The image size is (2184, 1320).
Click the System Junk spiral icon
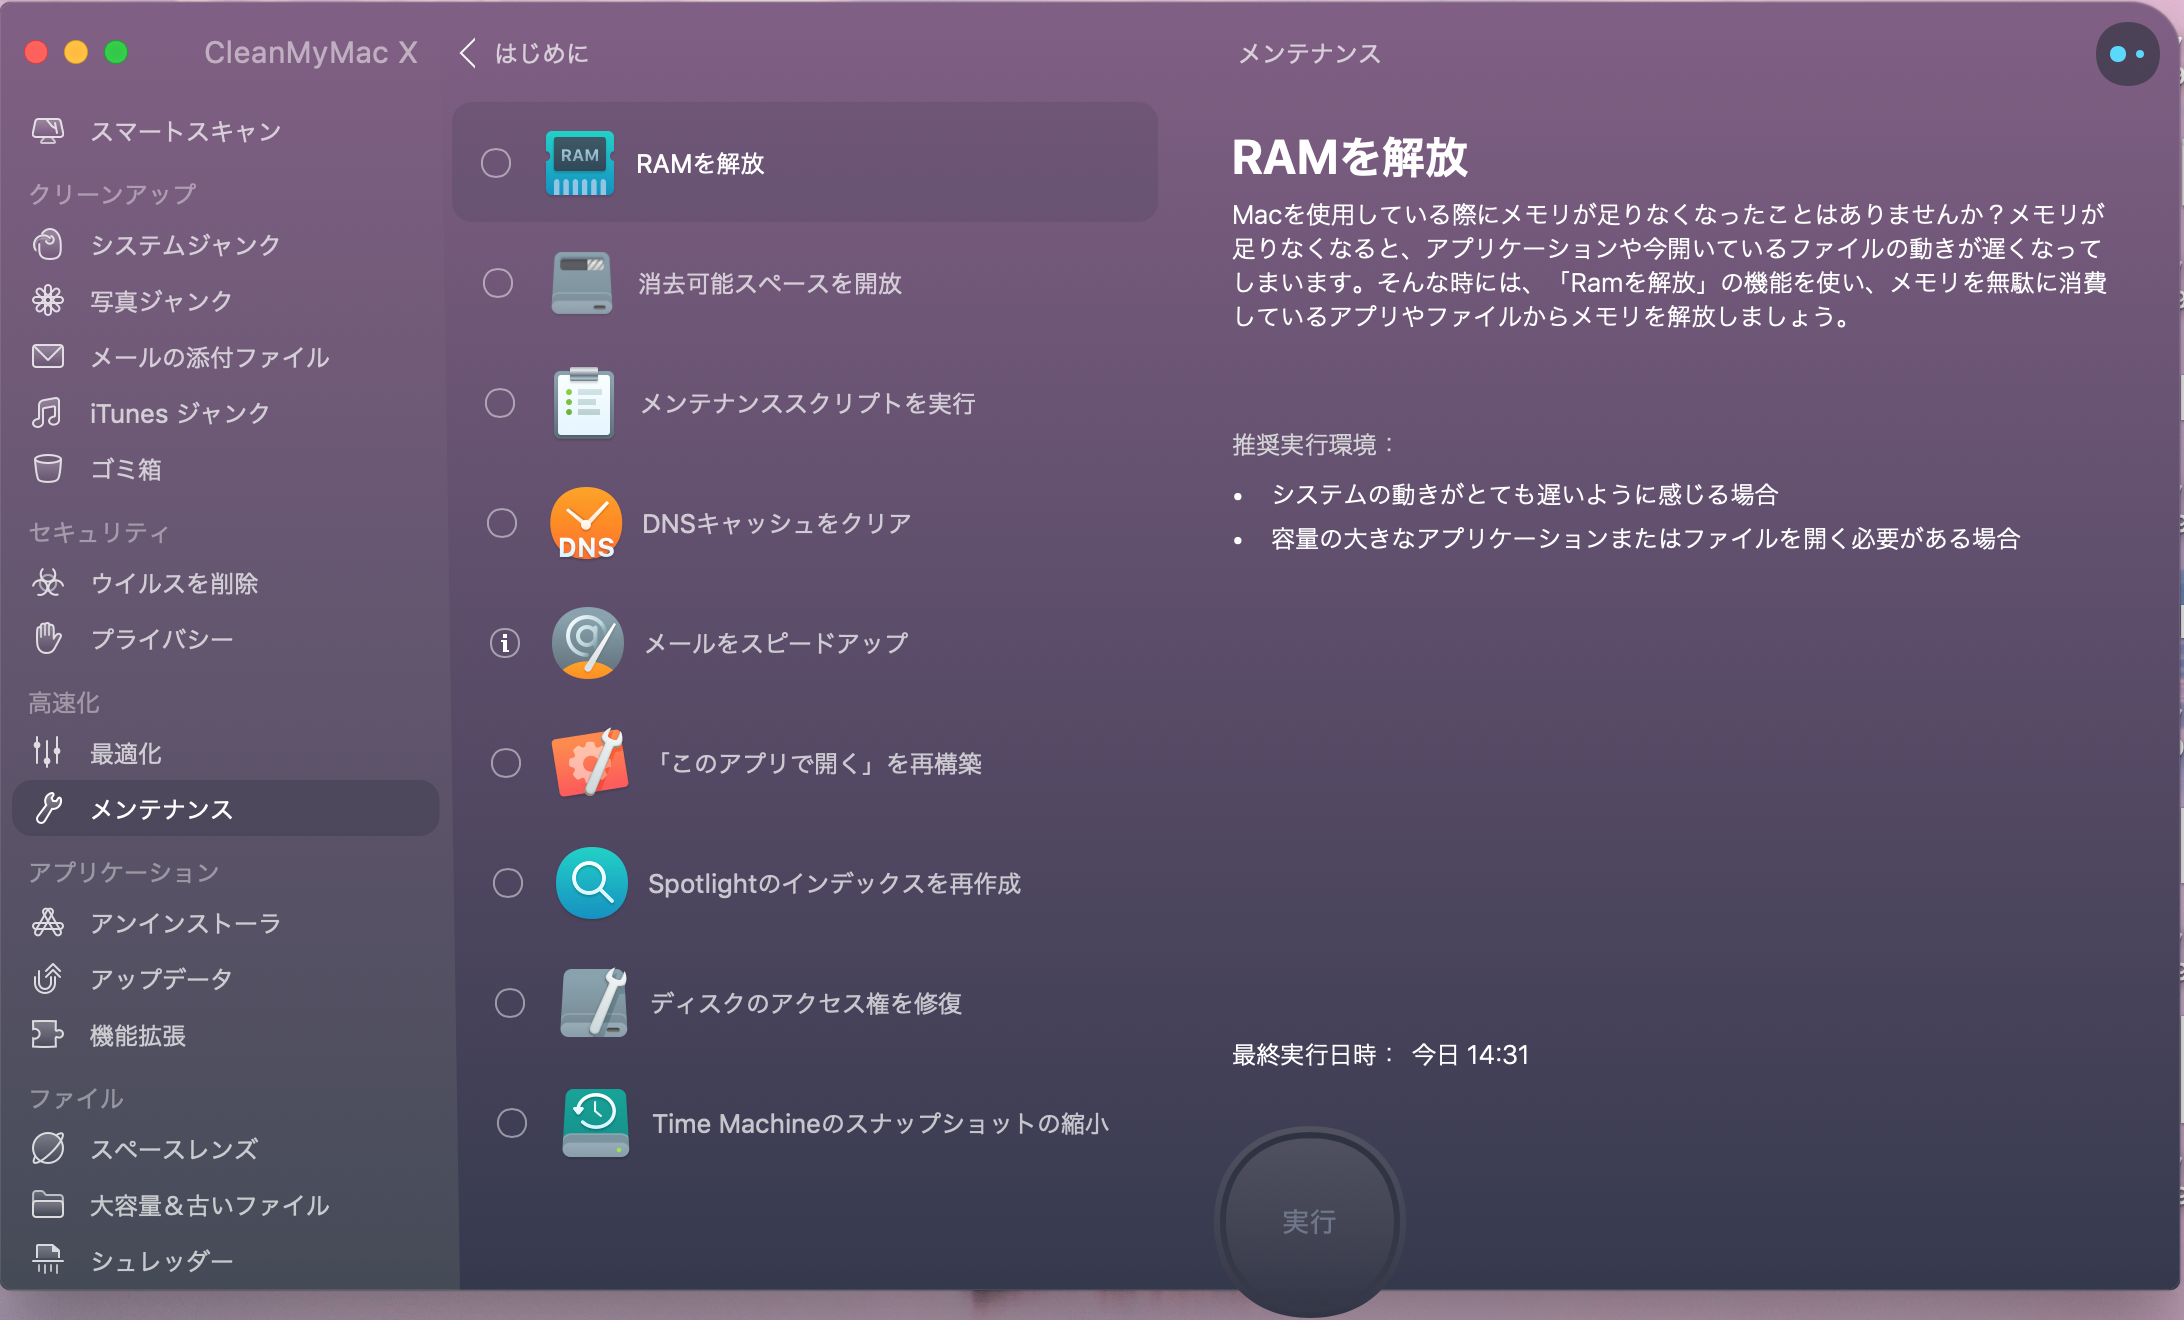(48, 245)
